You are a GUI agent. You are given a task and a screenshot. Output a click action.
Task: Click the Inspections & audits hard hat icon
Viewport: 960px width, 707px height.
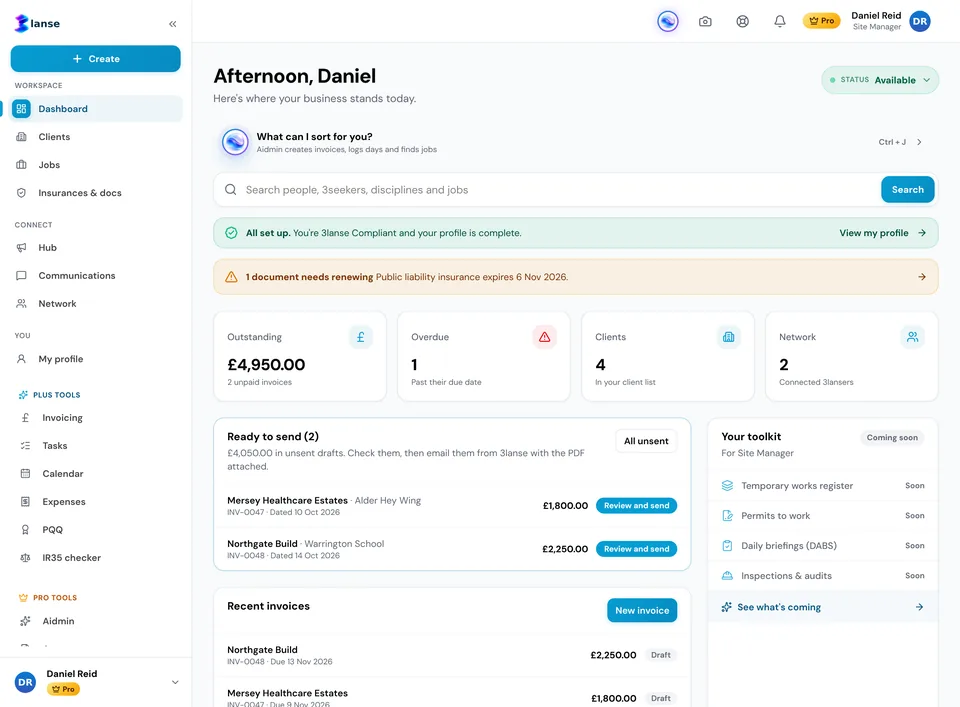pyautogui.click(x=727, y=575)
